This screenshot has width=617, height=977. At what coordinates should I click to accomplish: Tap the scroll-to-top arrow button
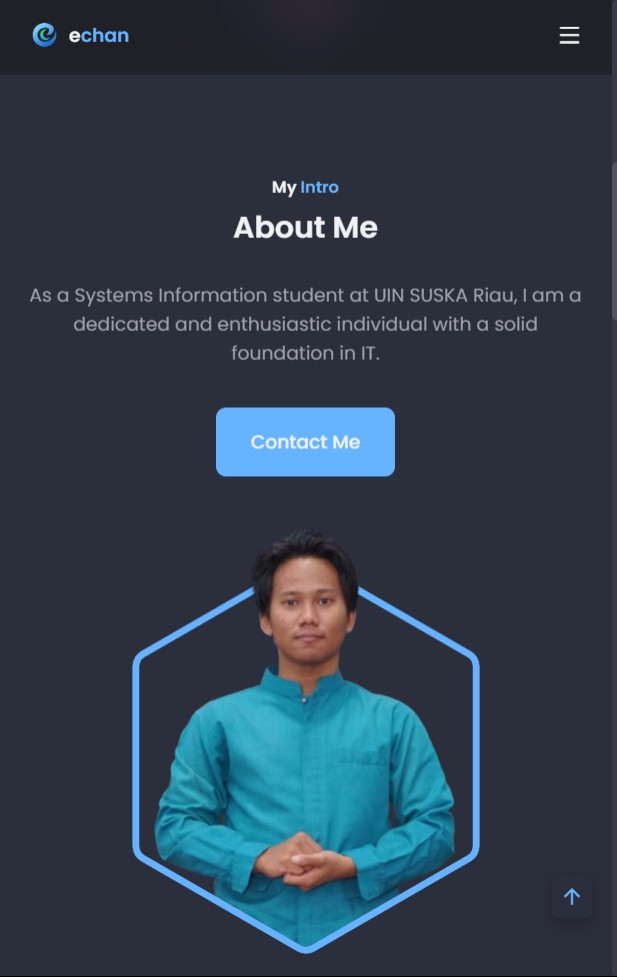[572, 897]
